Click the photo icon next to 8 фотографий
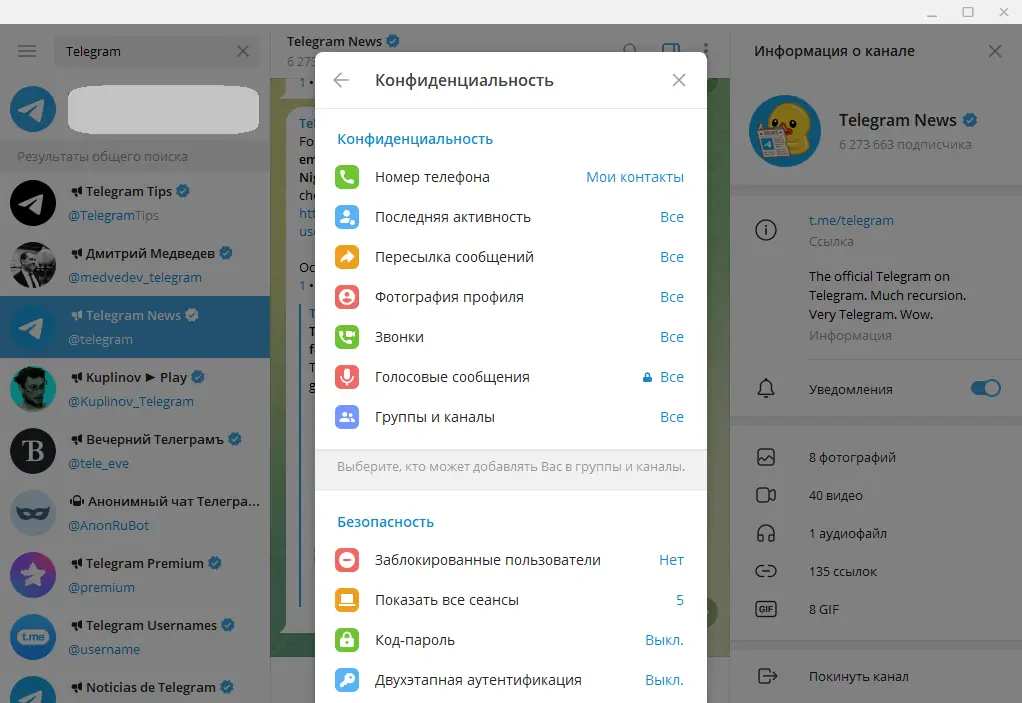The height and width of the screenshot is (703, 1022). click(766, 457)
